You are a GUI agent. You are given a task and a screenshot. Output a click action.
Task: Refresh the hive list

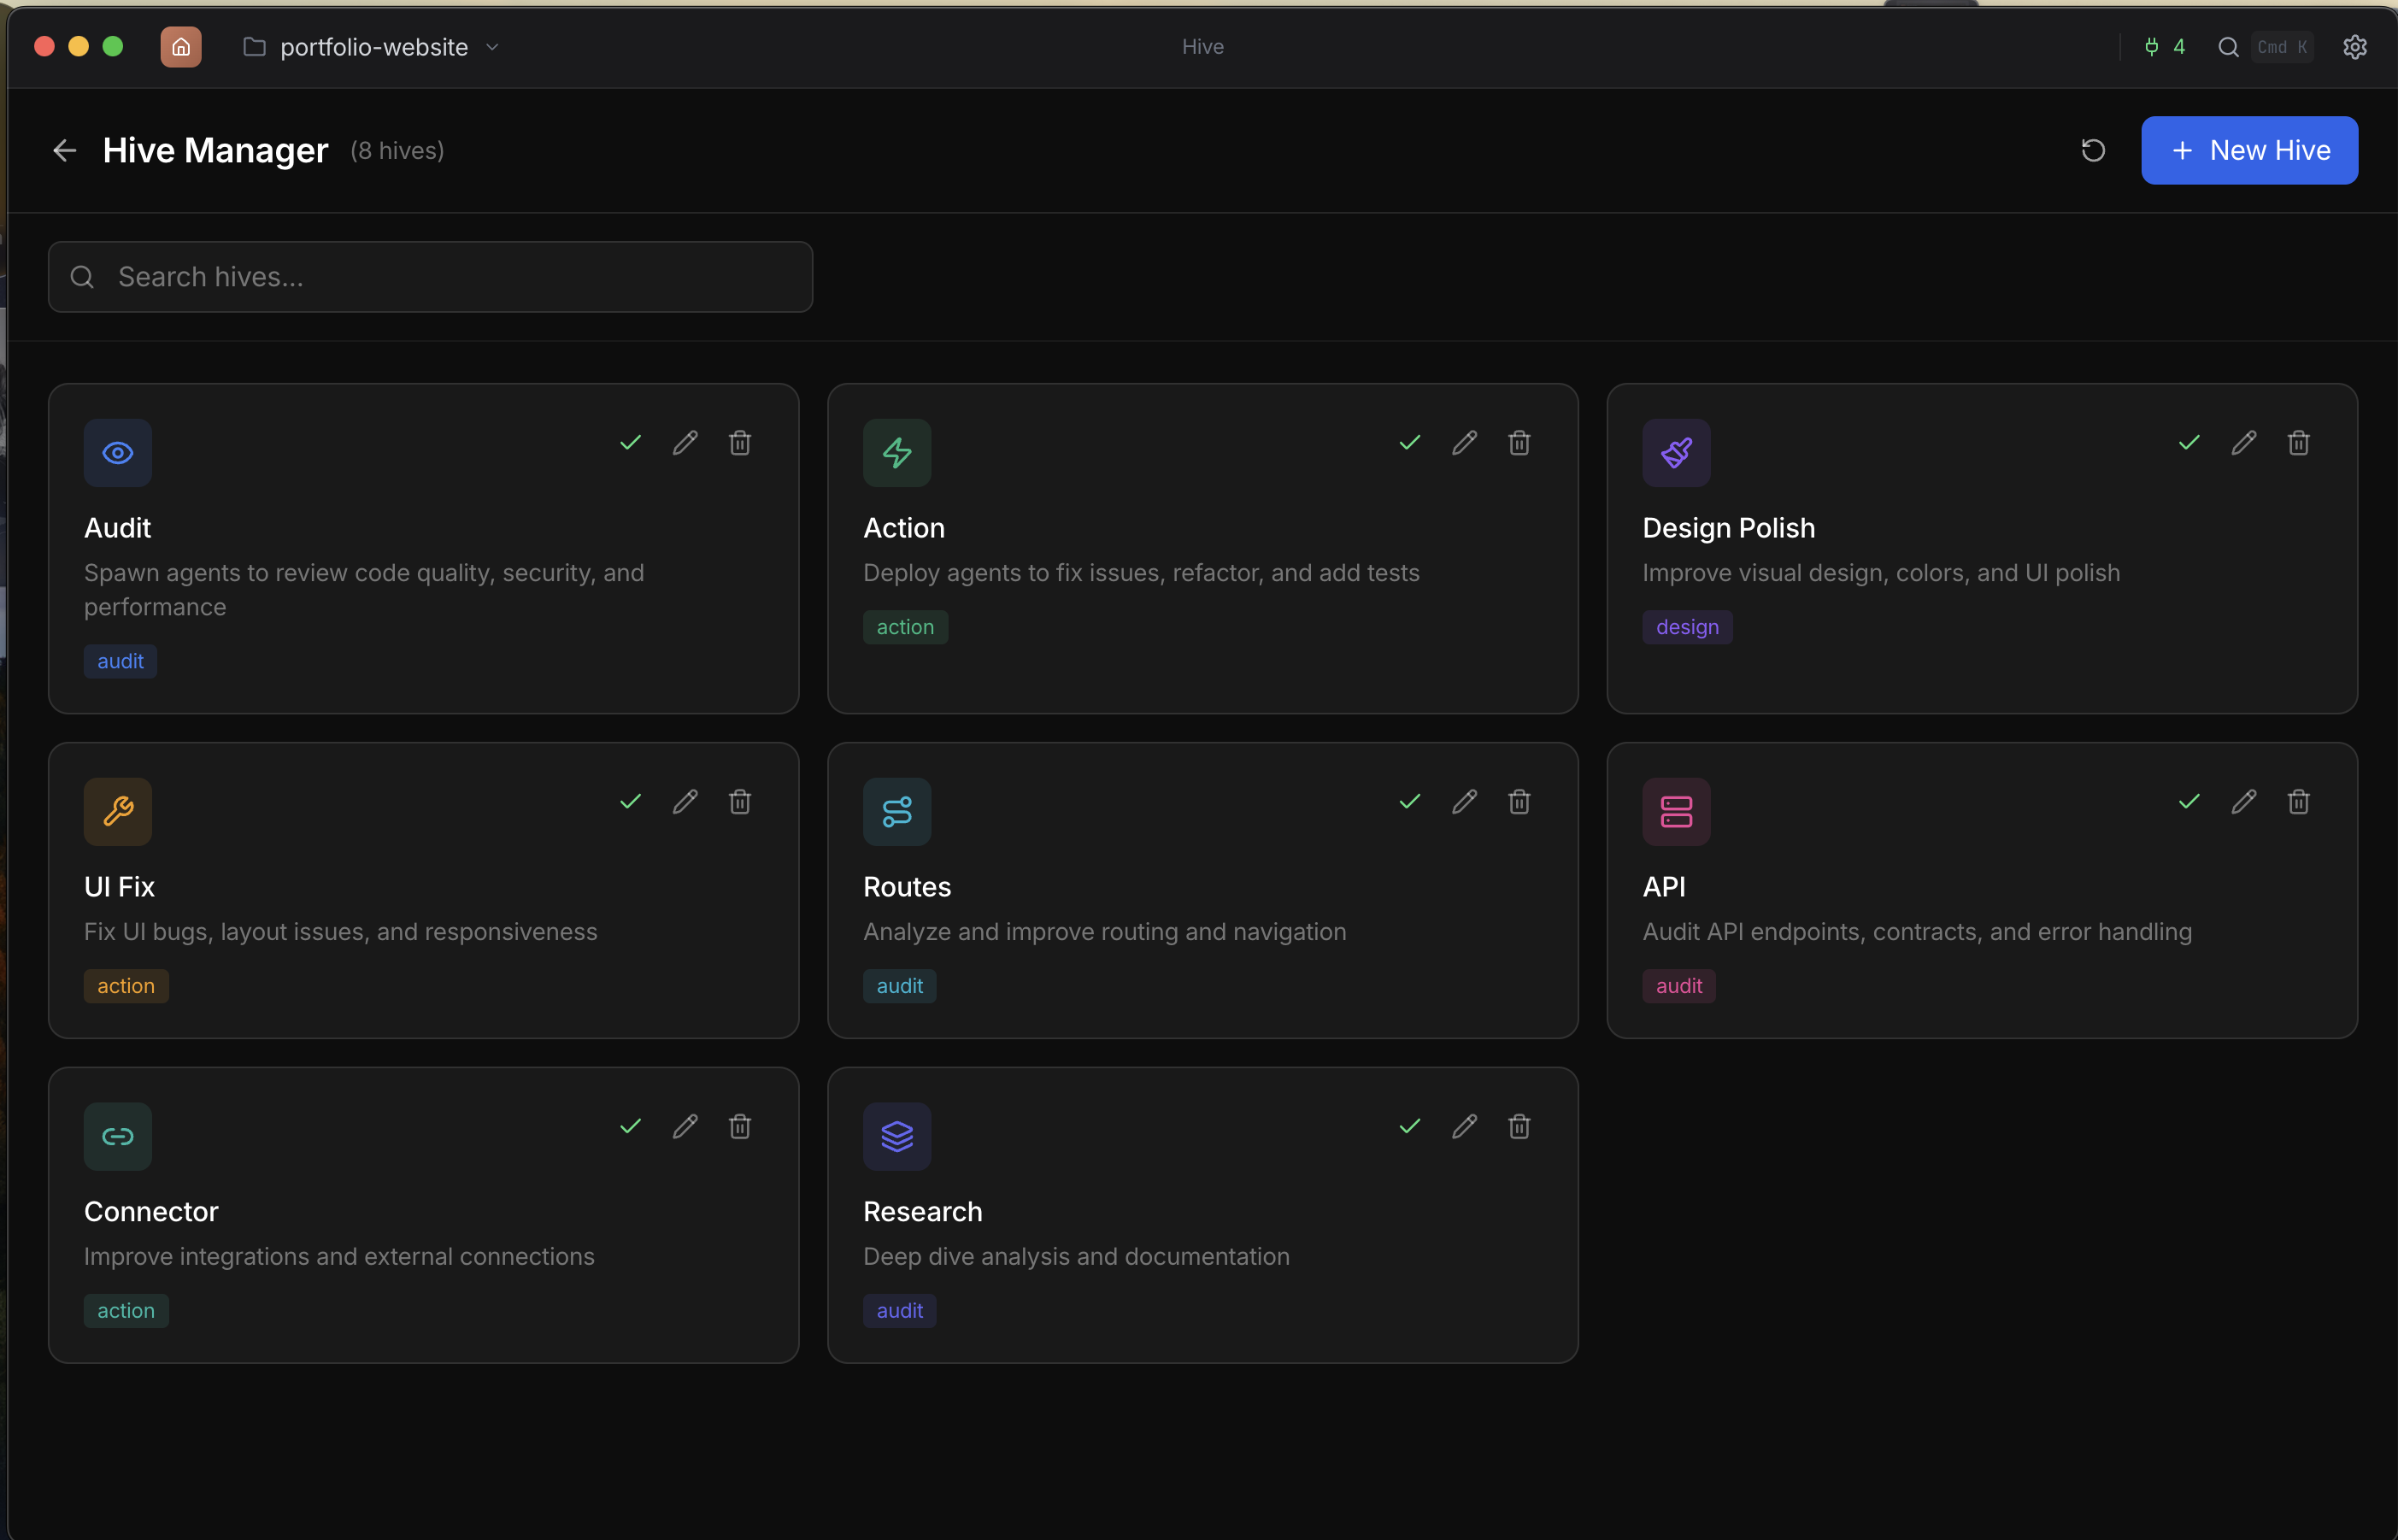pos(2093,150)
